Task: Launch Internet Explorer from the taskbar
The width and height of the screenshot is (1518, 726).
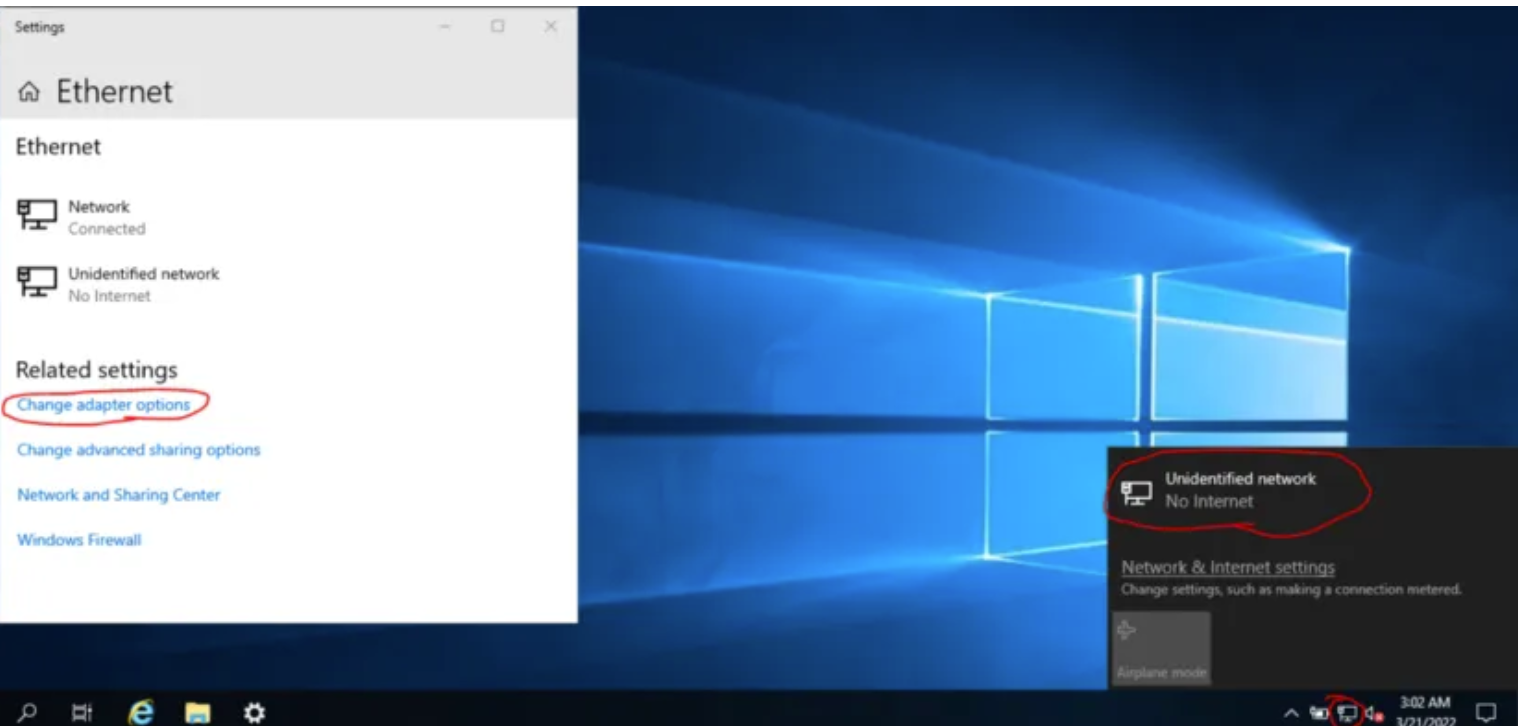Action: pyautogui.click(x=142, y=712)
